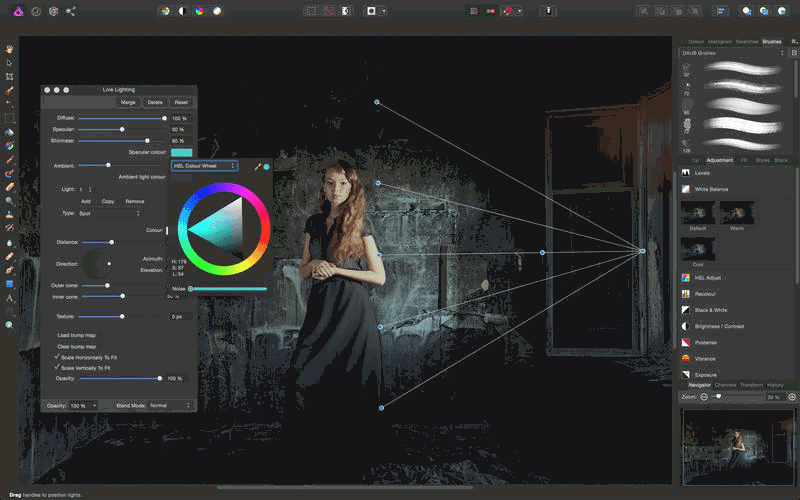The image size is (800, 500).
Task: Pick the Zoom magnifier tool at toolbar bottom
Action: (x=9, y=325)
